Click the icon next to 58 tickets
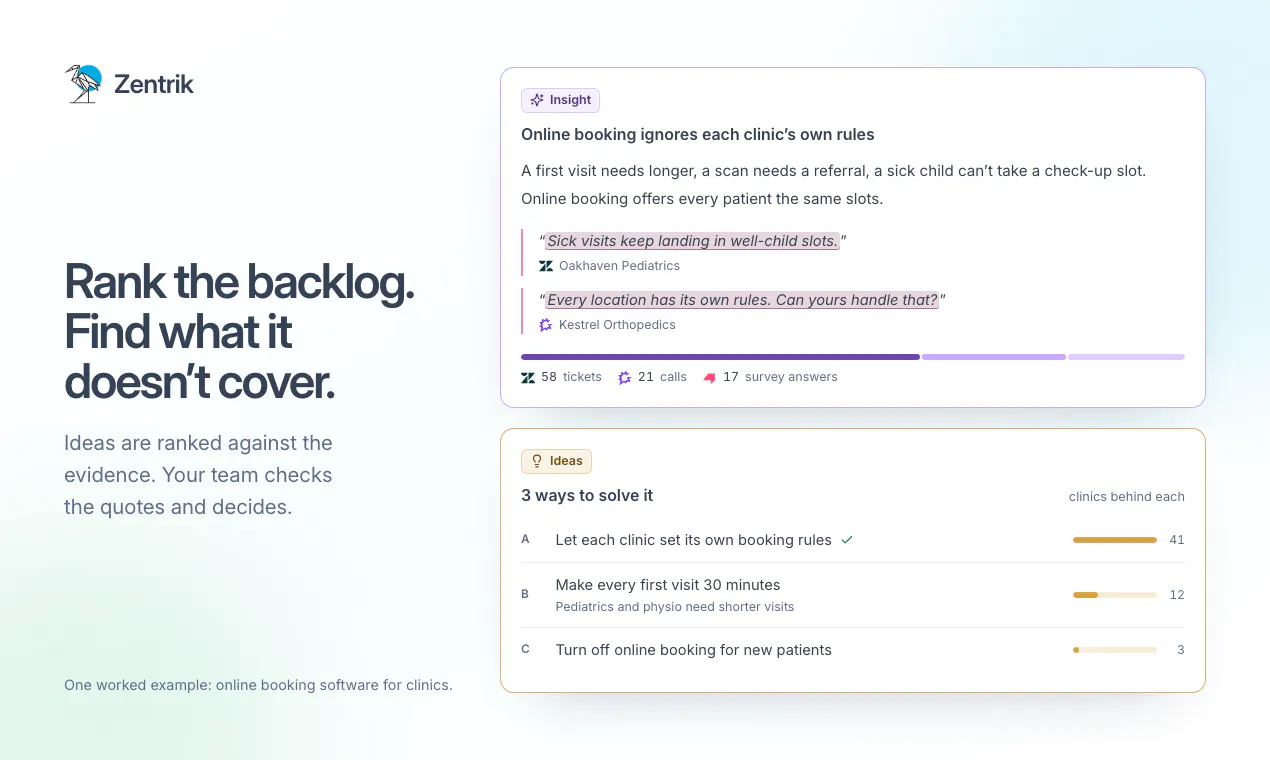 pyautogui.click(x=528, y=377)
